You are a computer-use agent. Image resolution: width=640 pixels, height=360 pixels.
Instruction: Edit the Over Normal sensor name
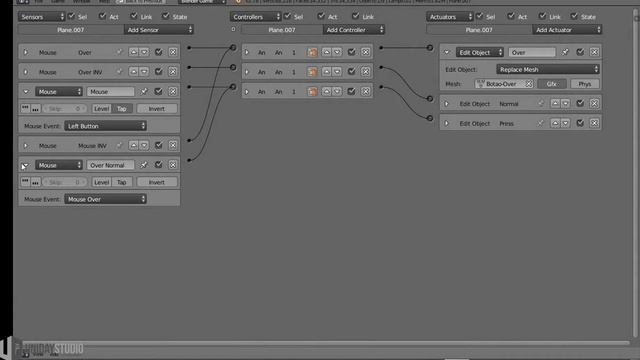(110, 165)
